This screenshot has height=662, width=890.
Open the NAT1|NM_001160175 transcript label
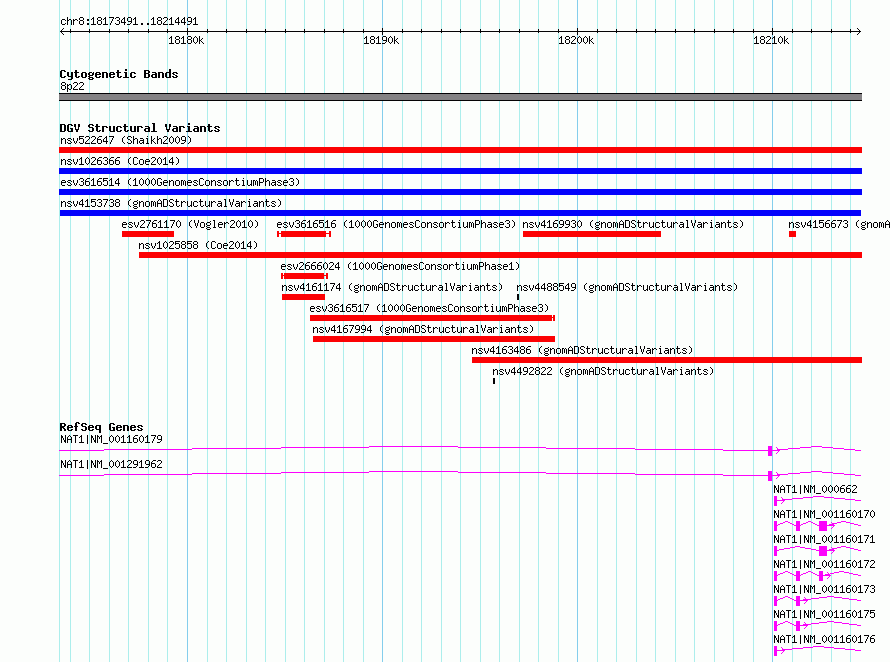(x=824, y=614)
